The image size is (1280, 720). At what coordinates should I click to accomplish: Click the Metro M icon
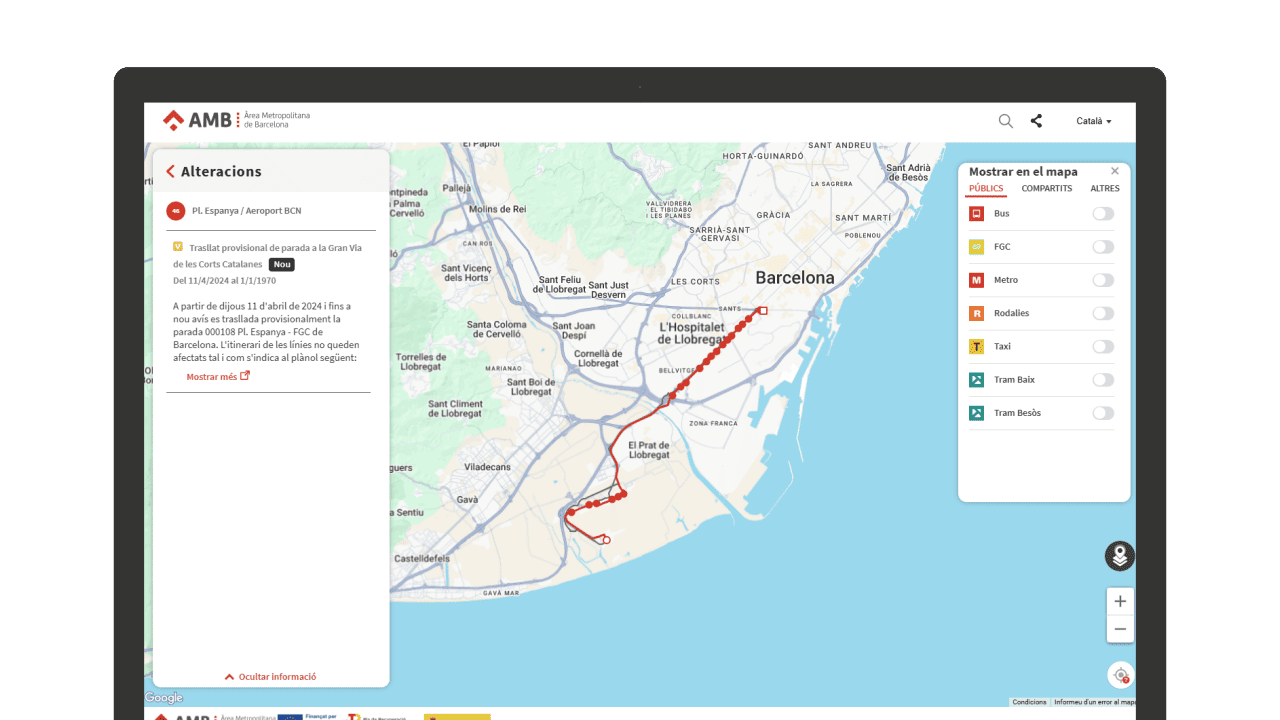coord(976,280)
